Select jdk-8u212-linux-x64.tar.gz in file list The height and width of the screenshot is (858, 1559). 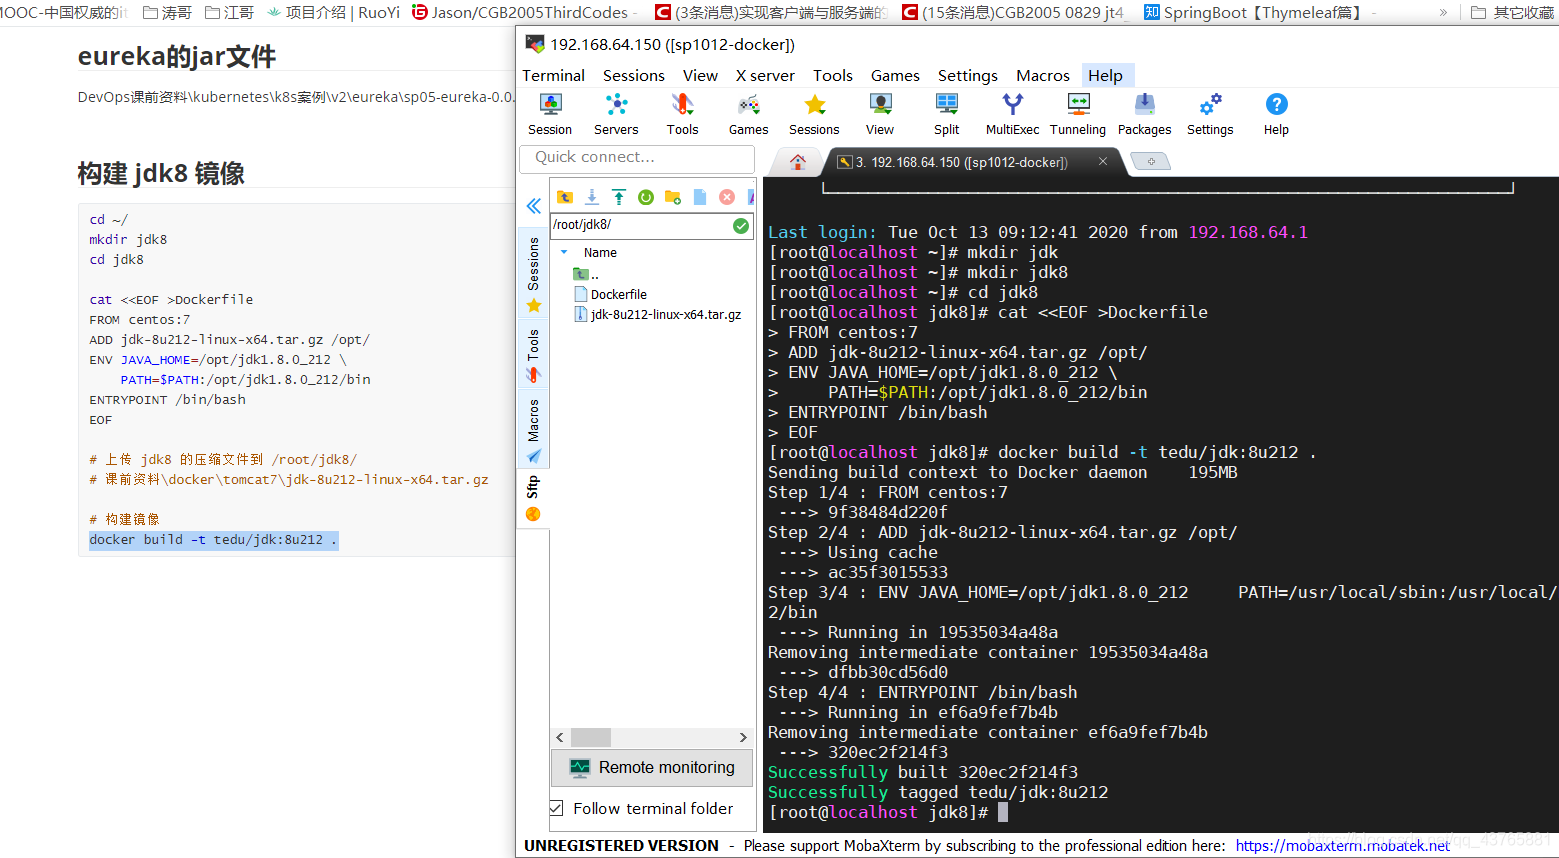(658, 314)
